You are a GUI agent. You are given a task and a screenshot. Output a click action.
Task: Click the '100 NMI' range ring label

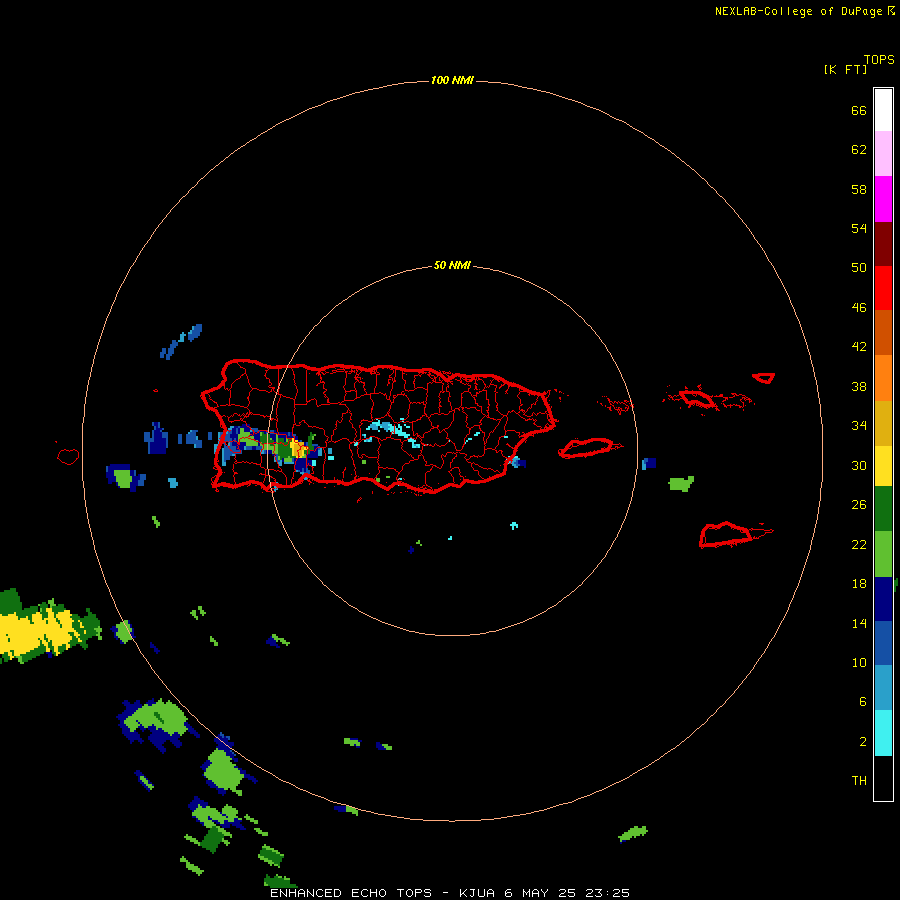click(452, 80)
